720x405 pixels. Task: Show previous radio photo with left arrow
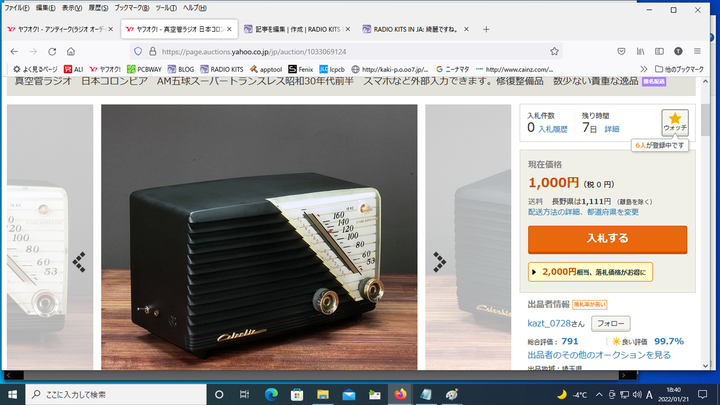(79, 261)
